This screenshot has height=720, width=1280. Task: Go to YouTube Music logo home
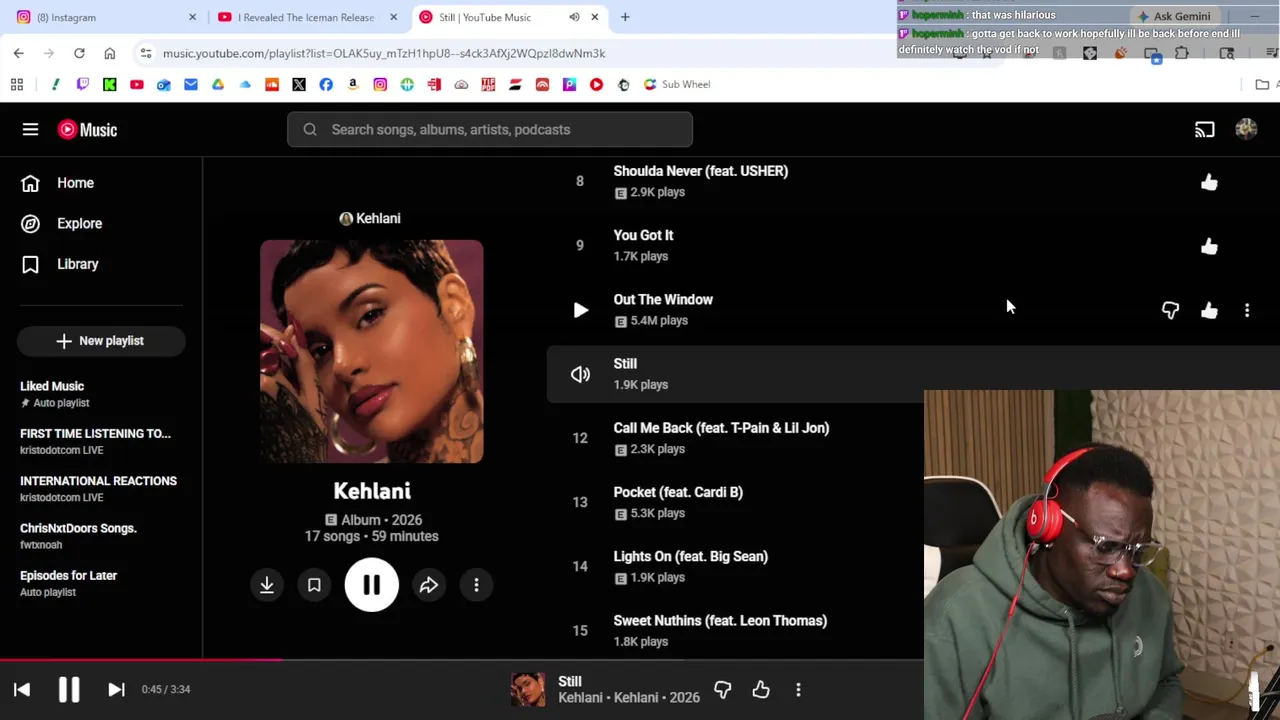pyautogui.click(x=87, y=129)
